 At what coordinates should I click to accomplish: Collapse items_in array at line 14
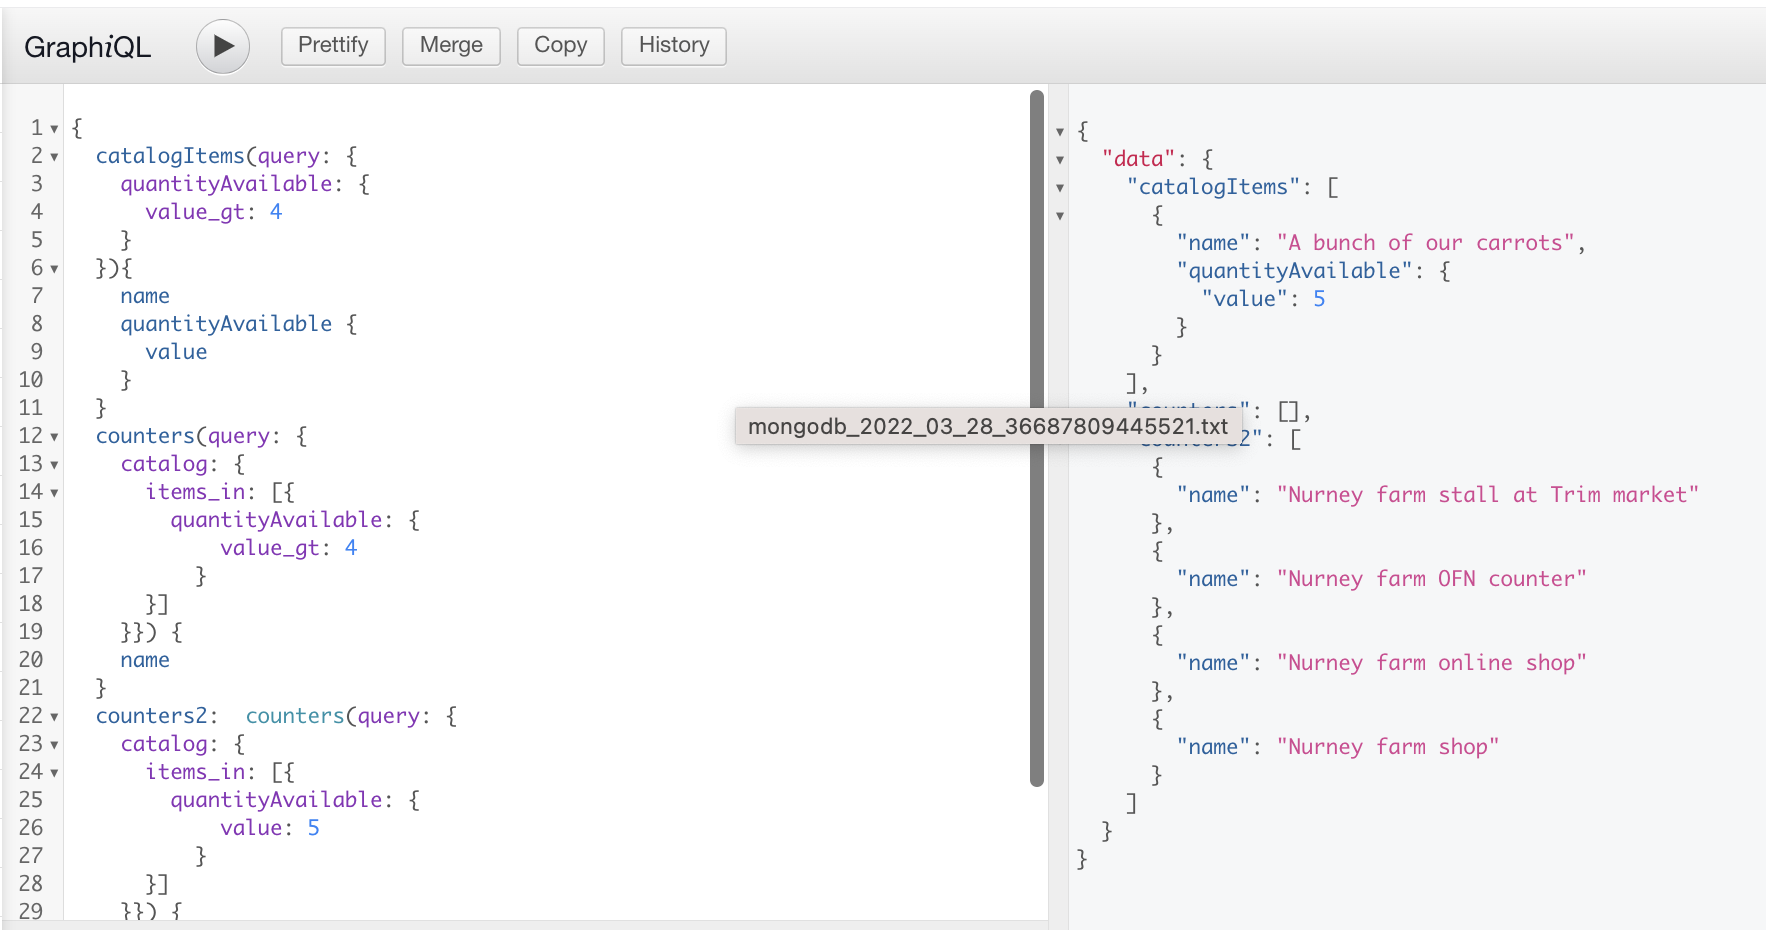(x=54, y=493)
